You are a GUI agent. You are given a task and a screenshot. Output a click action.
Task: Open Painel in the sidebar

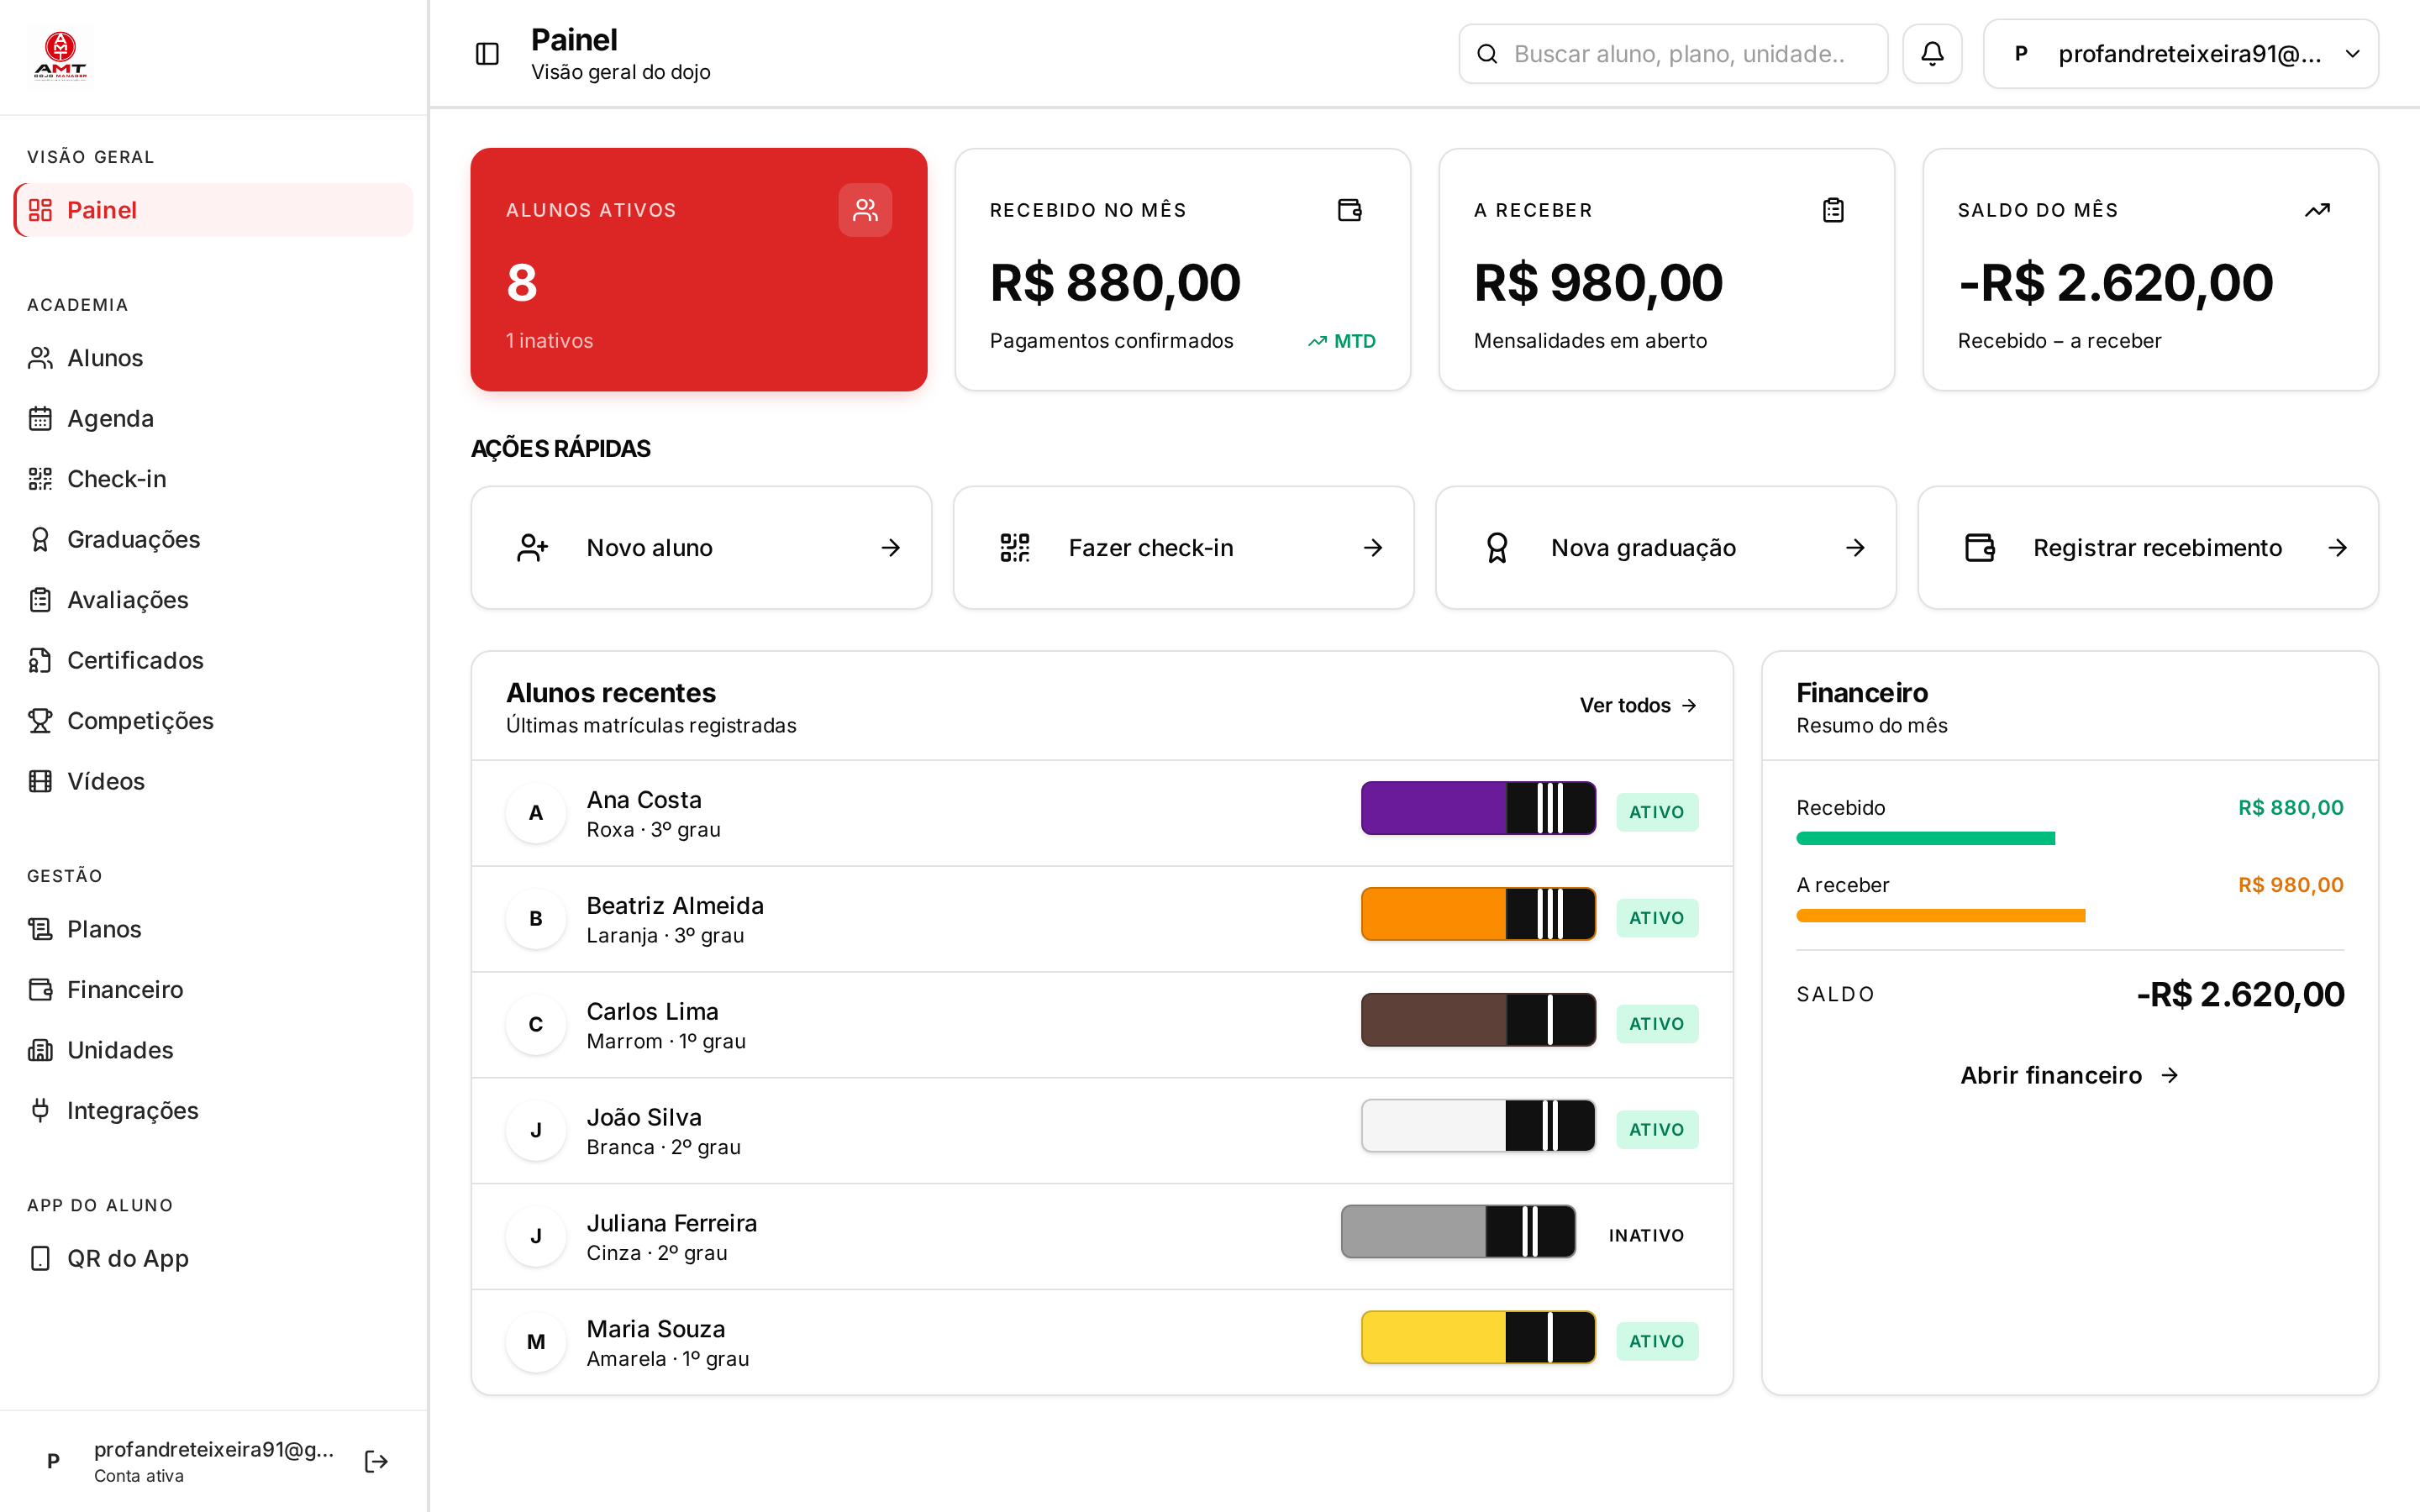[213, 210]
